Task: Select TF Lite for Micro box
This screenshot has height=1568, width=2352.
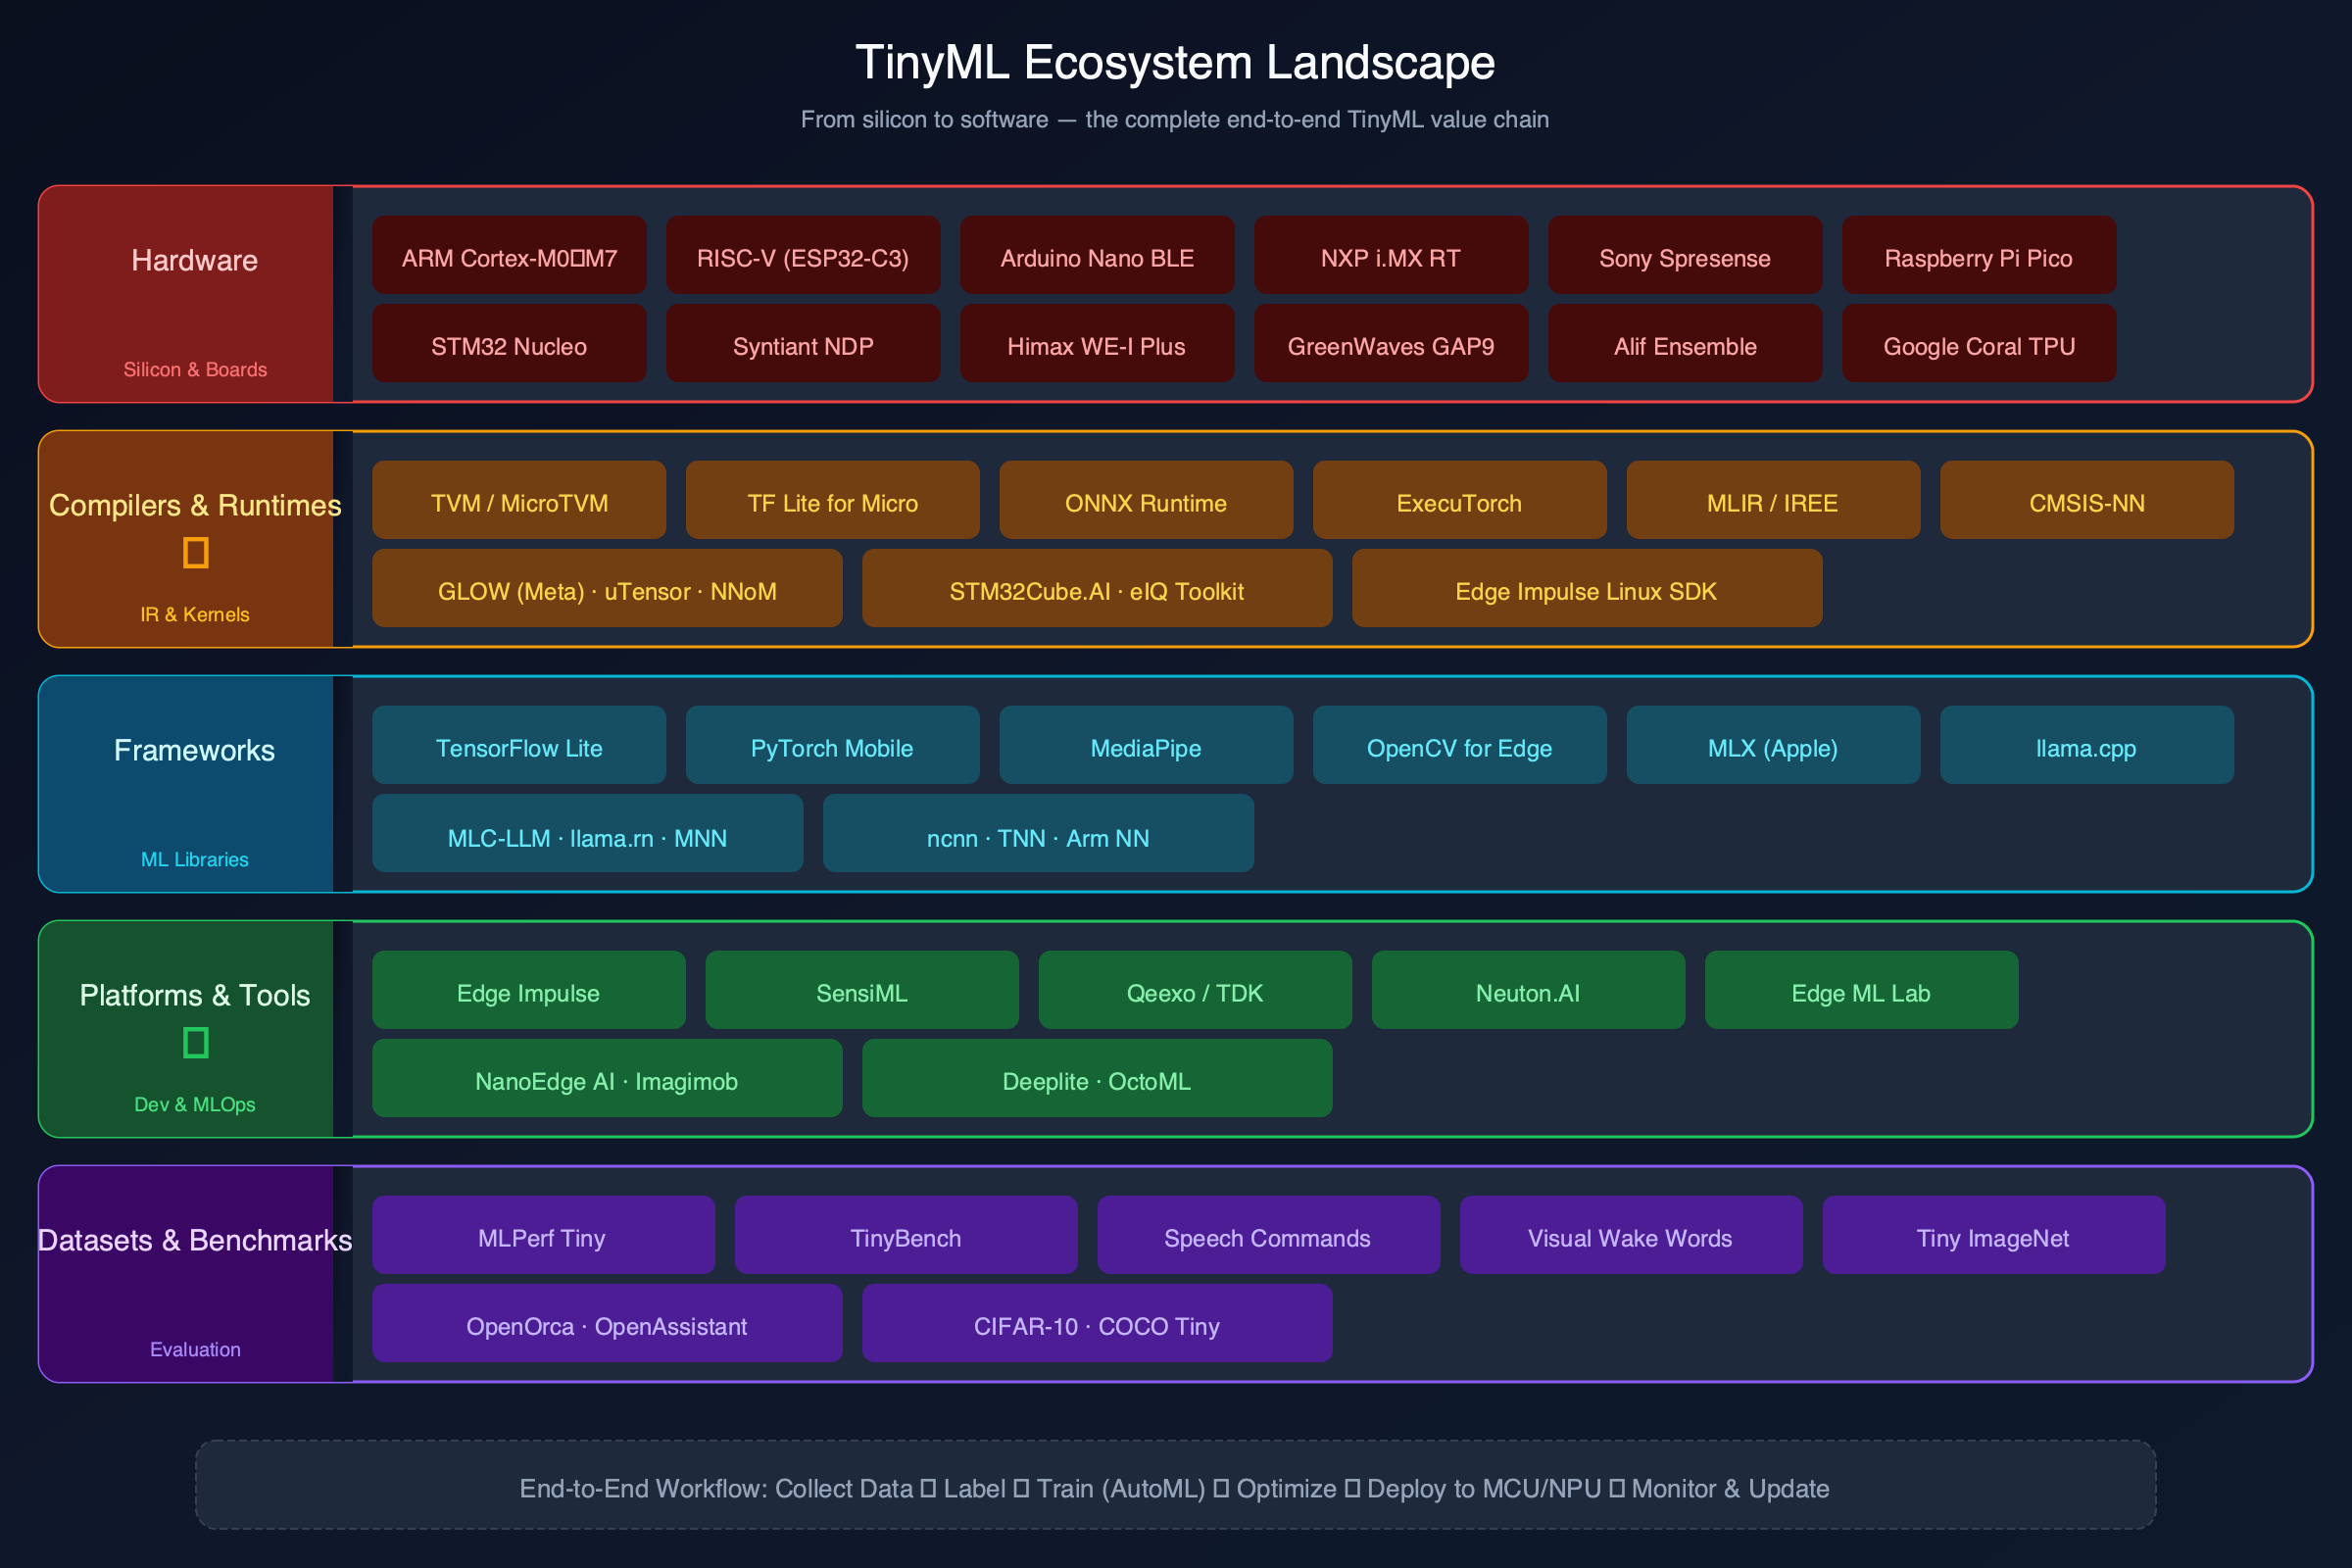Action: (x=833, y=500)
